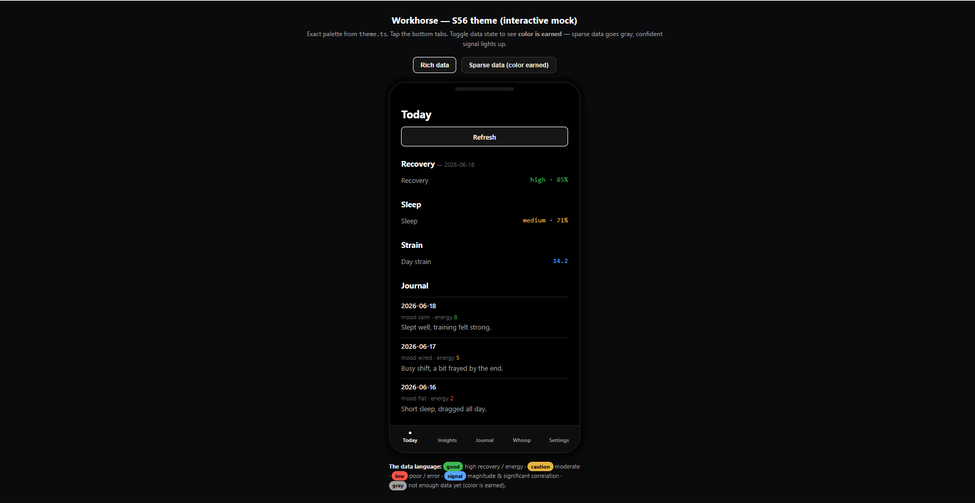Open the Settings bottom tab

559,438
